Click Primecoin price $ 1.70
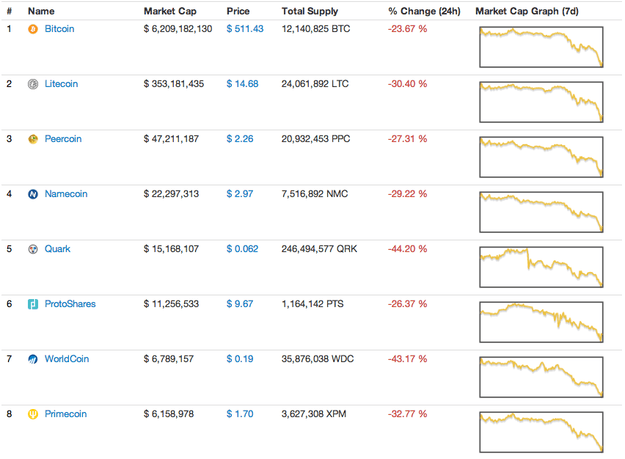This screenshot has width=625, height=459. 240,414
